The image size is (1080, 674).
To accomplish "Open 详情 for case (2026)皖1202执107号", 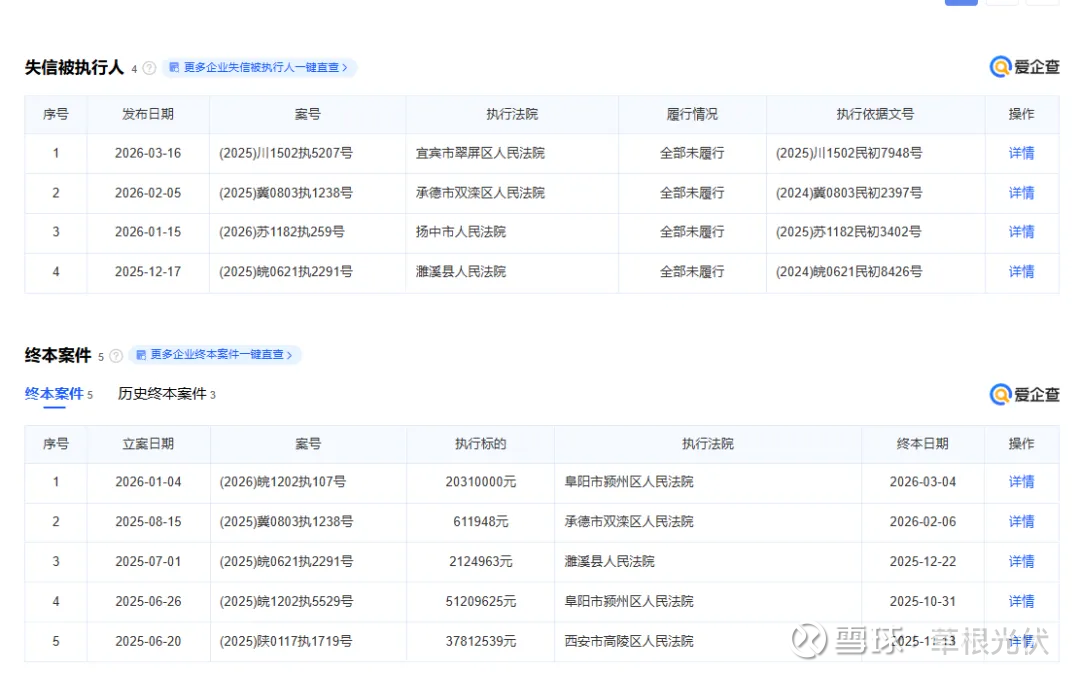I will click(x=1021, y=482).
